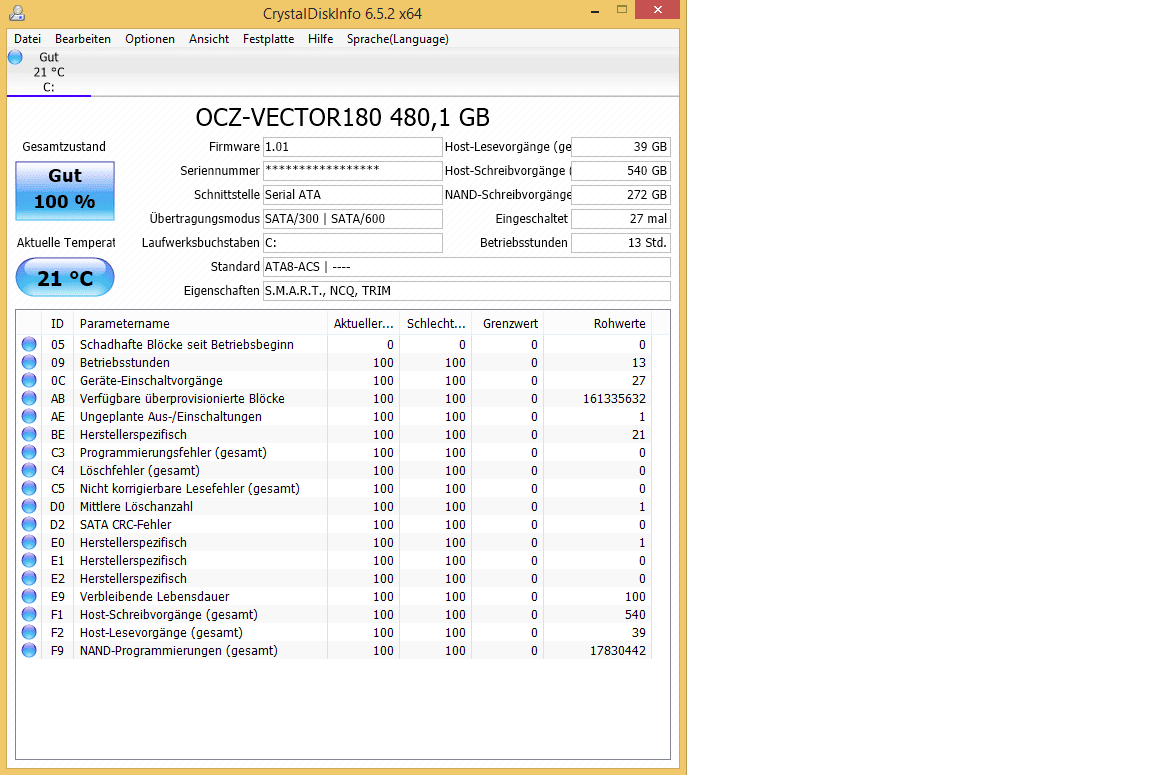Select 'Host-Lesevorgänge (gesamt)' row text
The height and width of the screenshot is (775, 1152).
161,632
